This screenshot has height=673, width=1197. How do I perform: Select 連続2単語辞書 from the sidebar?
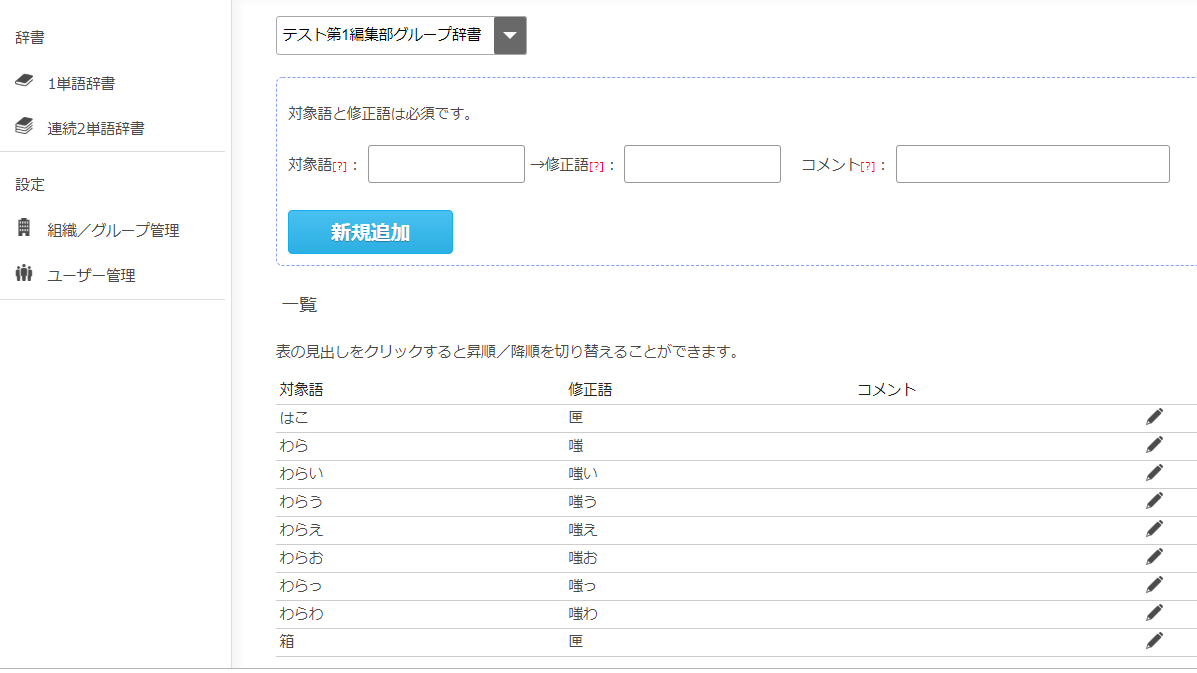[95, 128]
